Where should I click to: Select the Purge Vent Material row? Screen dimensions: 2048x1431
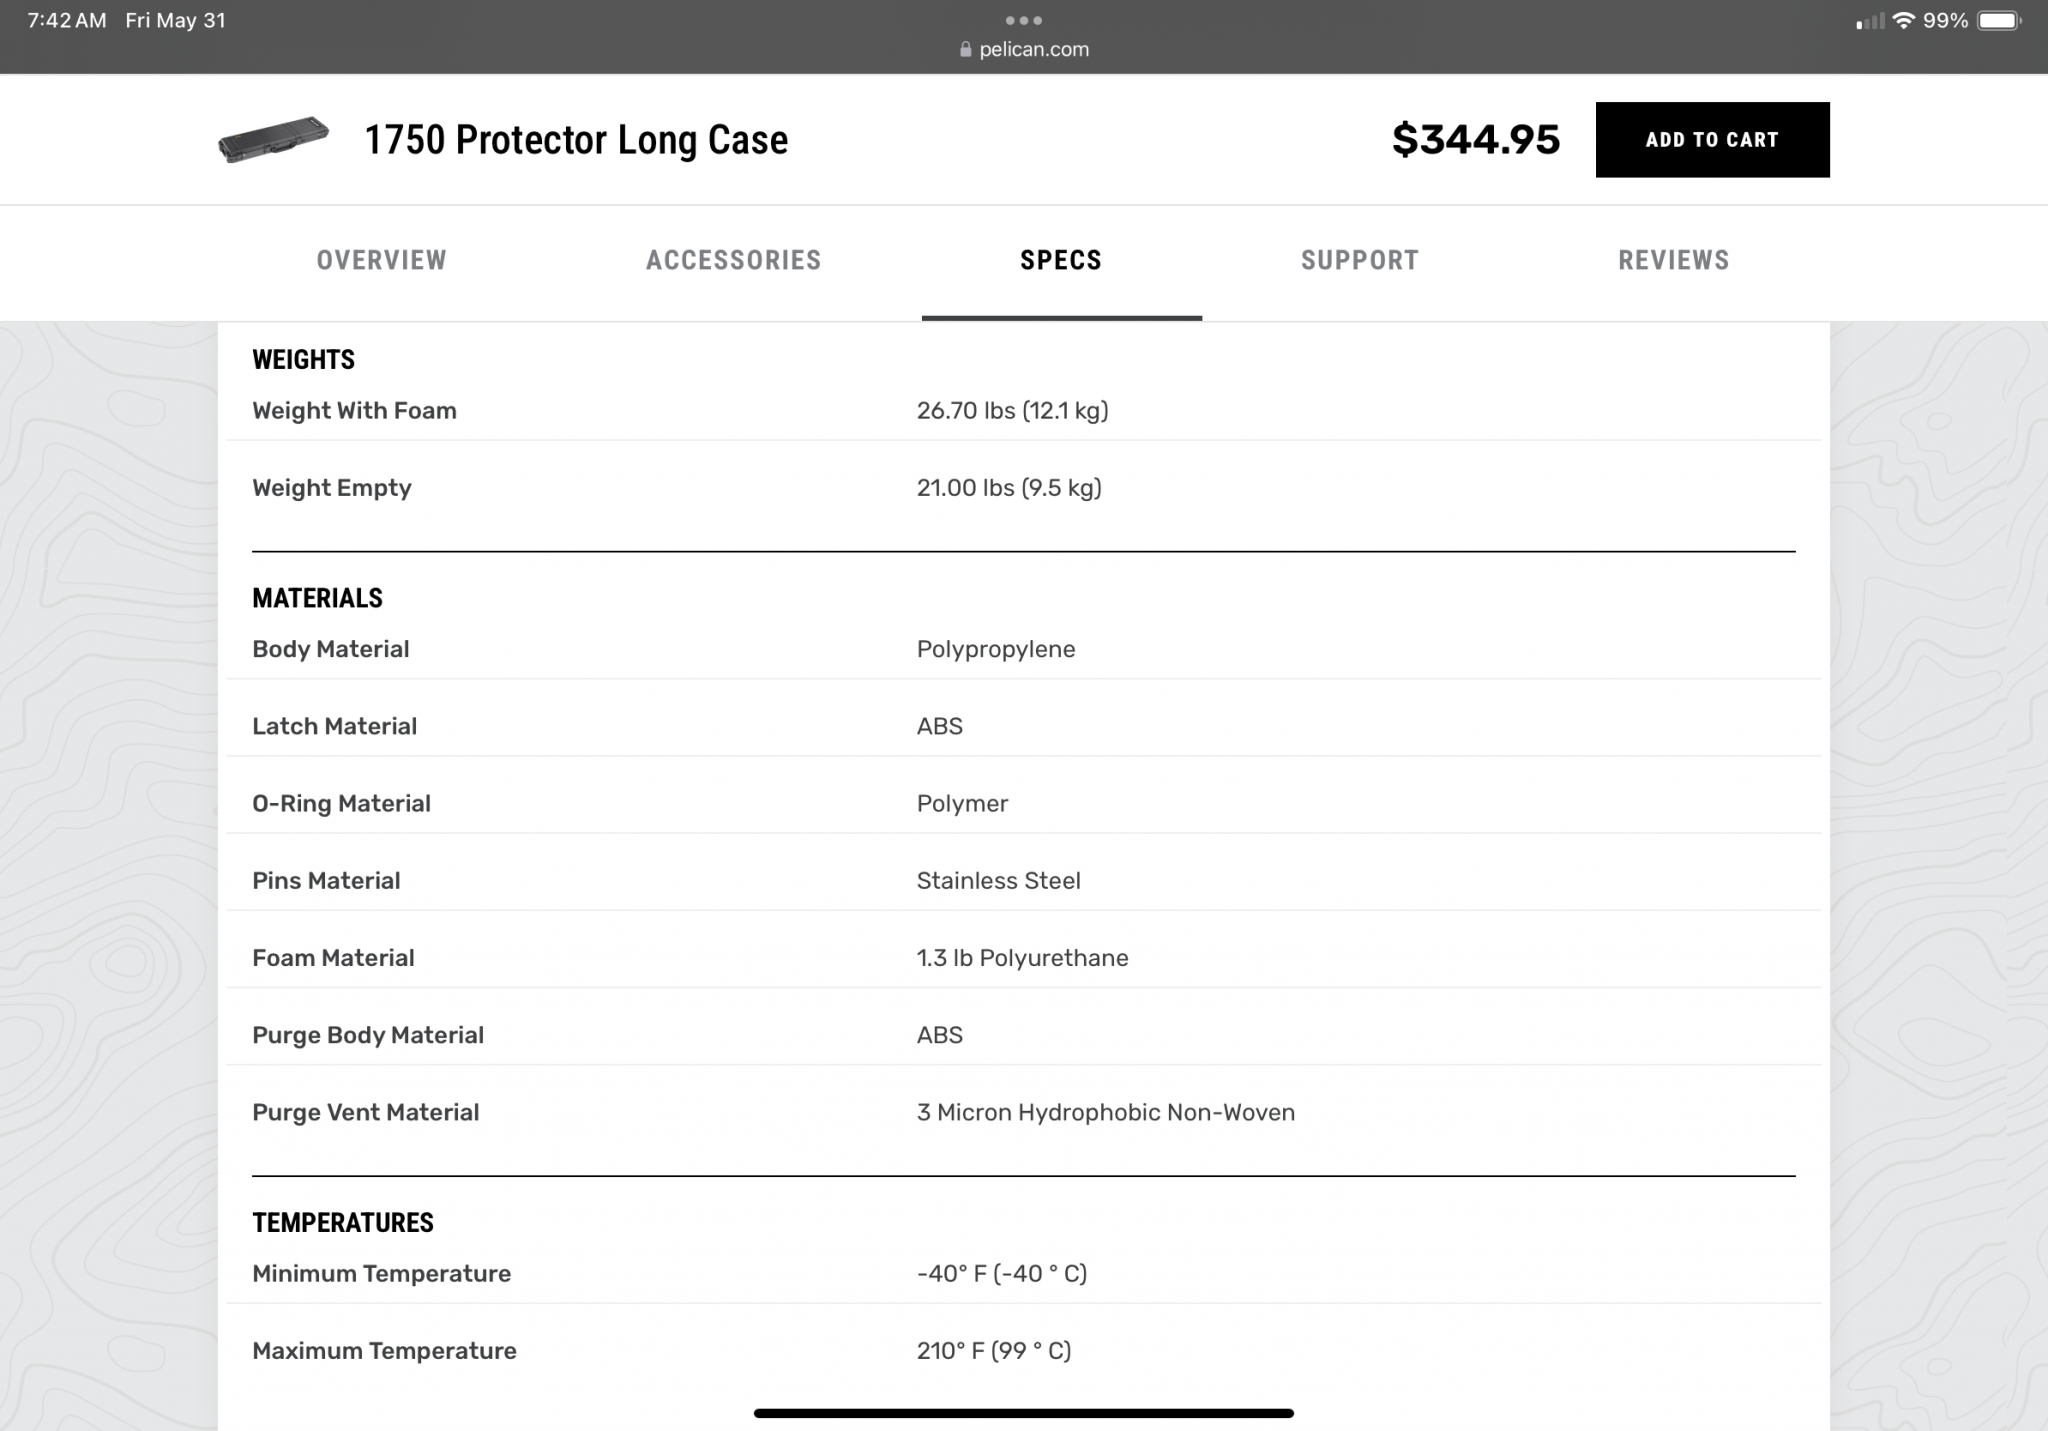tap(1024, 1112)
